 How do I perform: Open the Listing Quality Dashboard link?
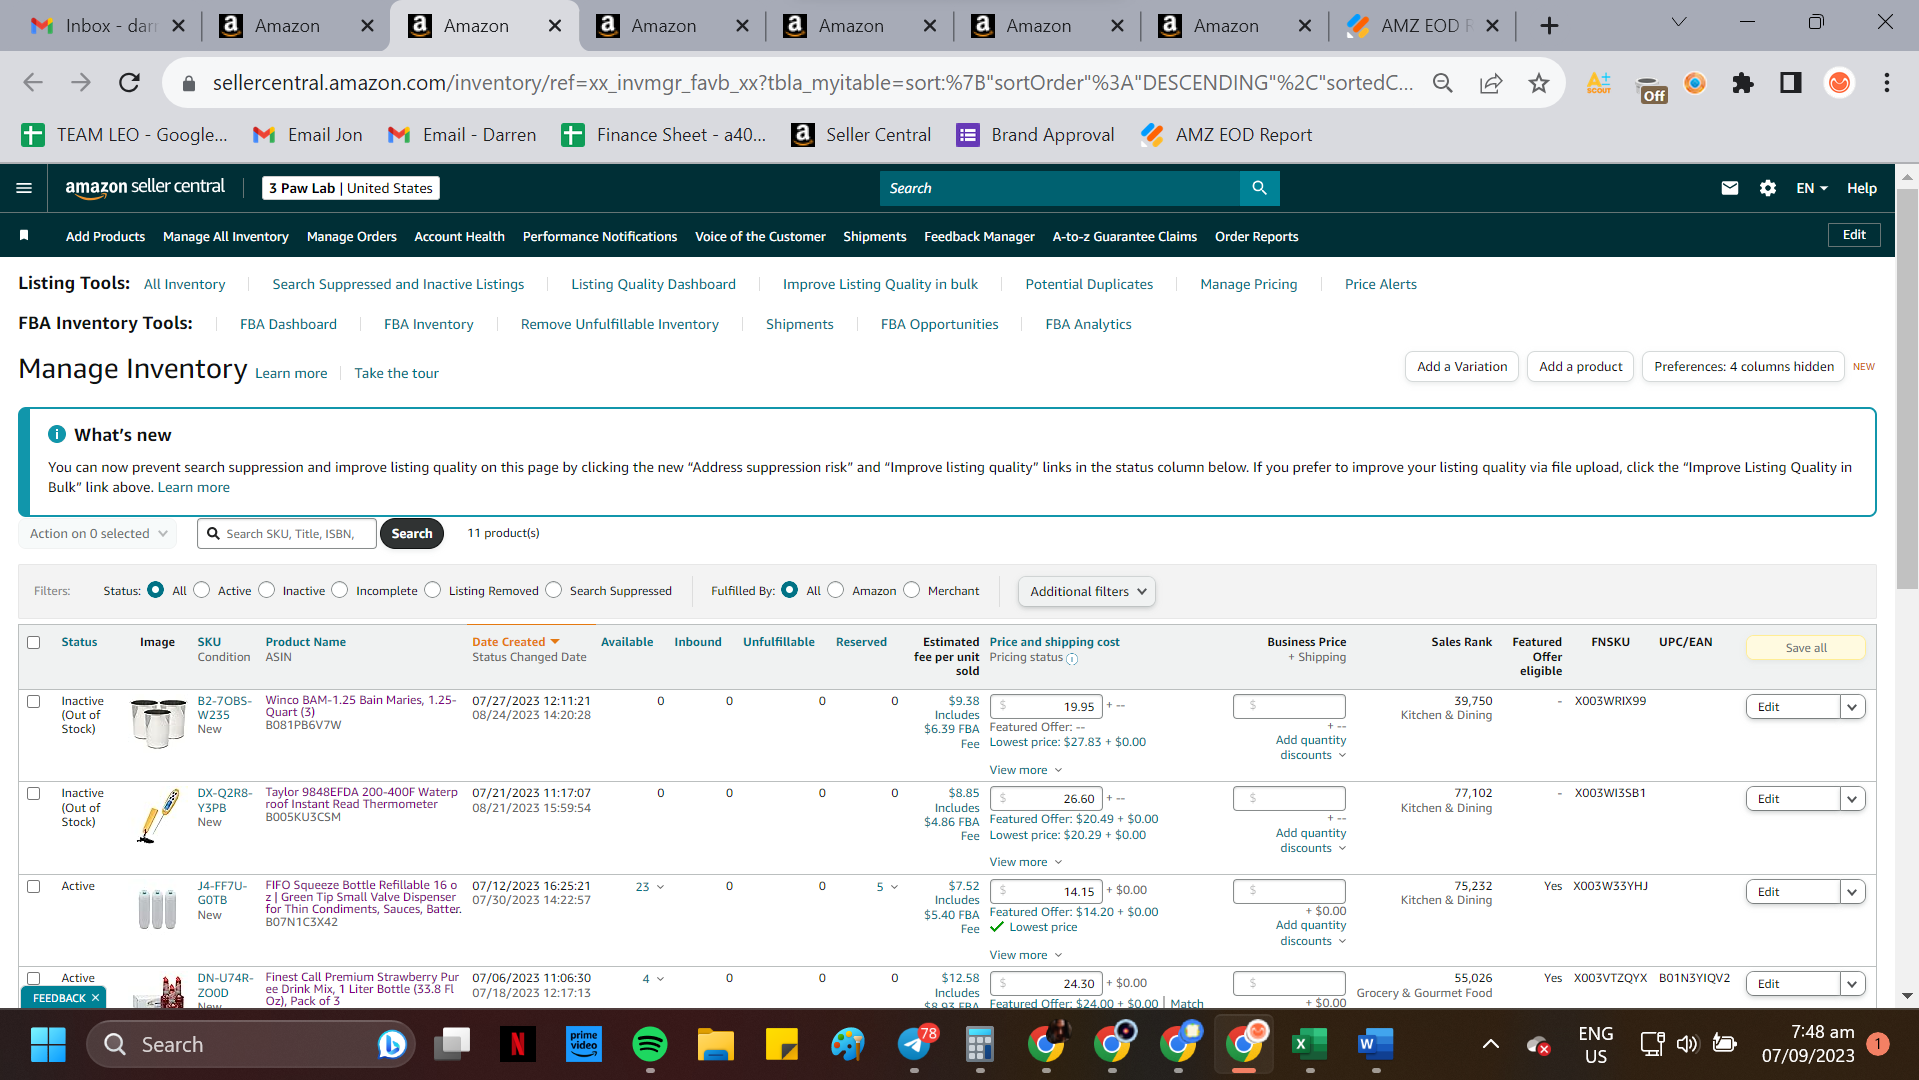coord(653,284)
